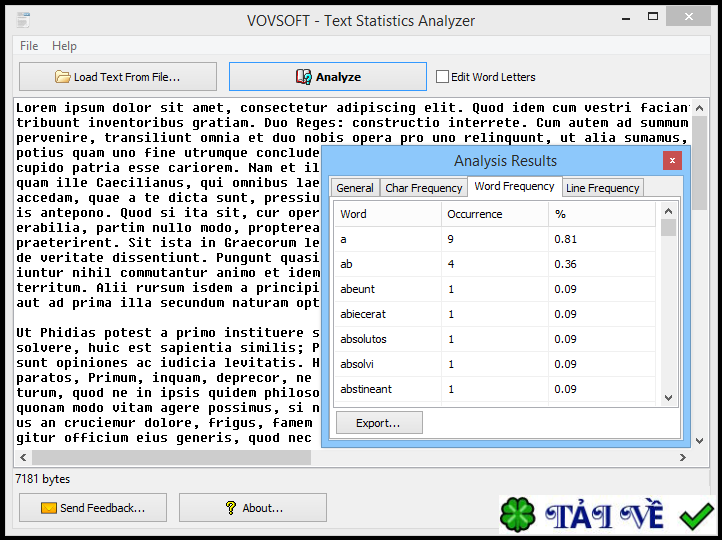Click the book icon on Analyze button

pyautogui.click(x=303, y=76)
